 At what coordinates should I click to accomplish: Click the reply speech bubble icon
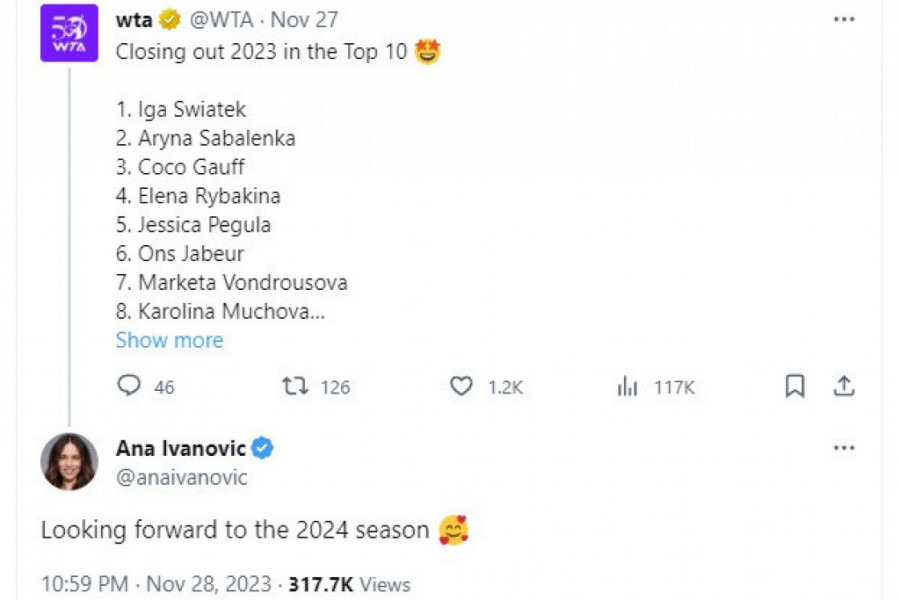(129, 386)
